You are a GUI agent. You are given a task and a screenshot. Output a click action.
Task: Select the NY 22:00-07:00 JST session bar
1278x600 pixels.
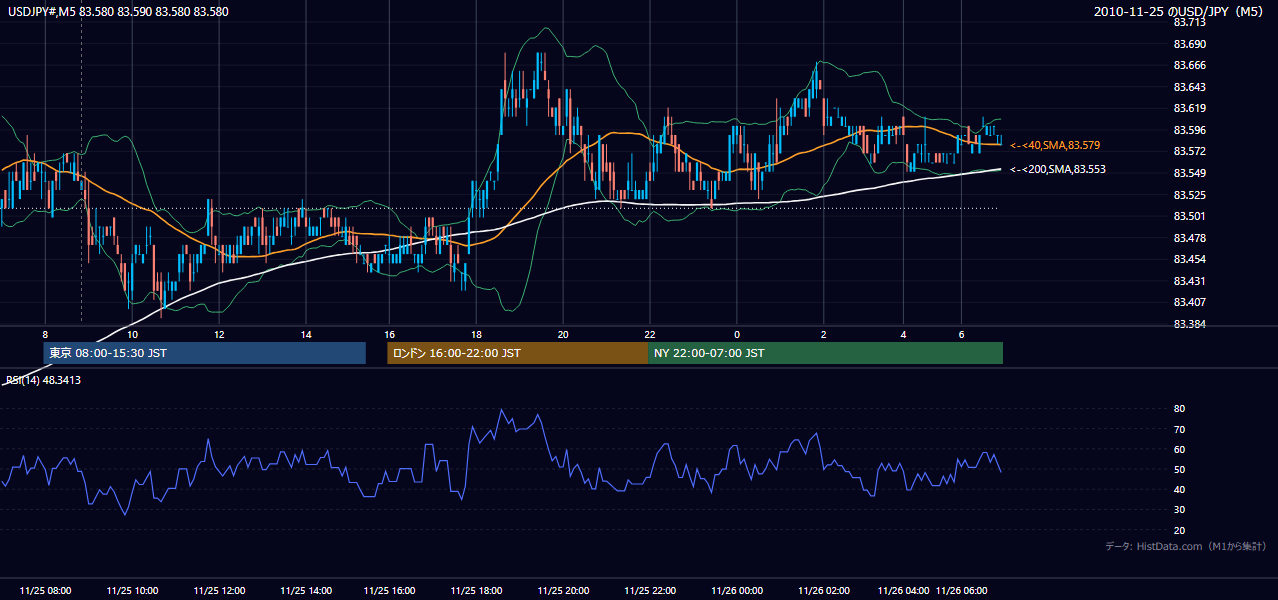[825, 353]
